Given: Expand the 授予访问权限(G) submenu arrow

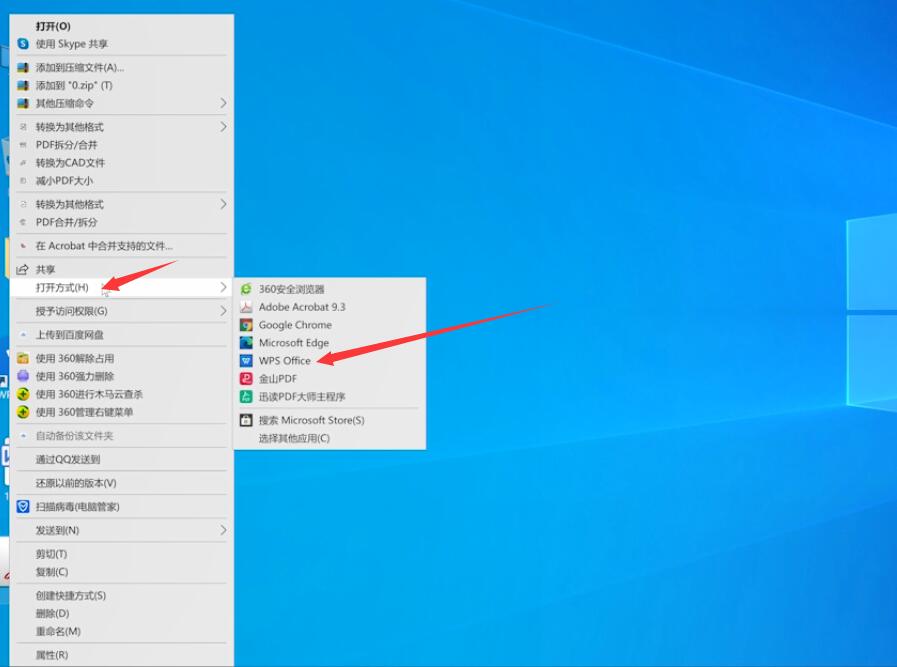Looking at the screenshot, I should coord(223,311).
